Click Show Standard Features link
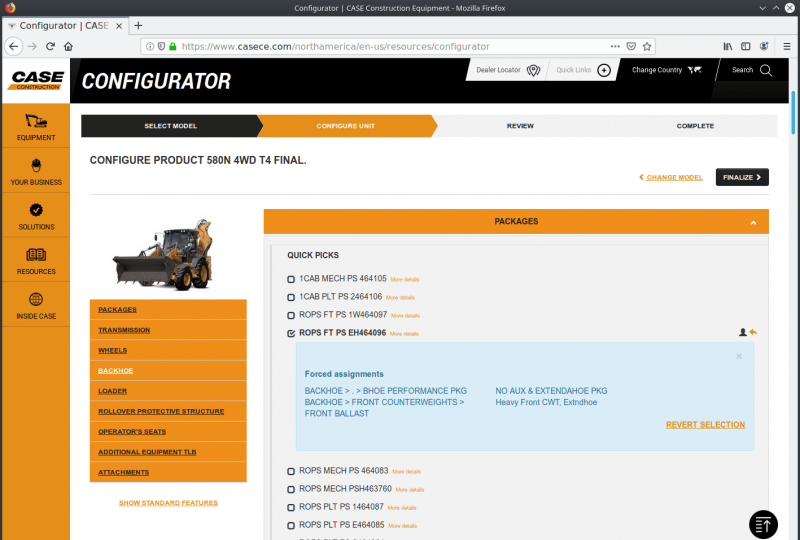Image resolution: width=800 pixels, height=540 pixels. click(x=168, y=503)
